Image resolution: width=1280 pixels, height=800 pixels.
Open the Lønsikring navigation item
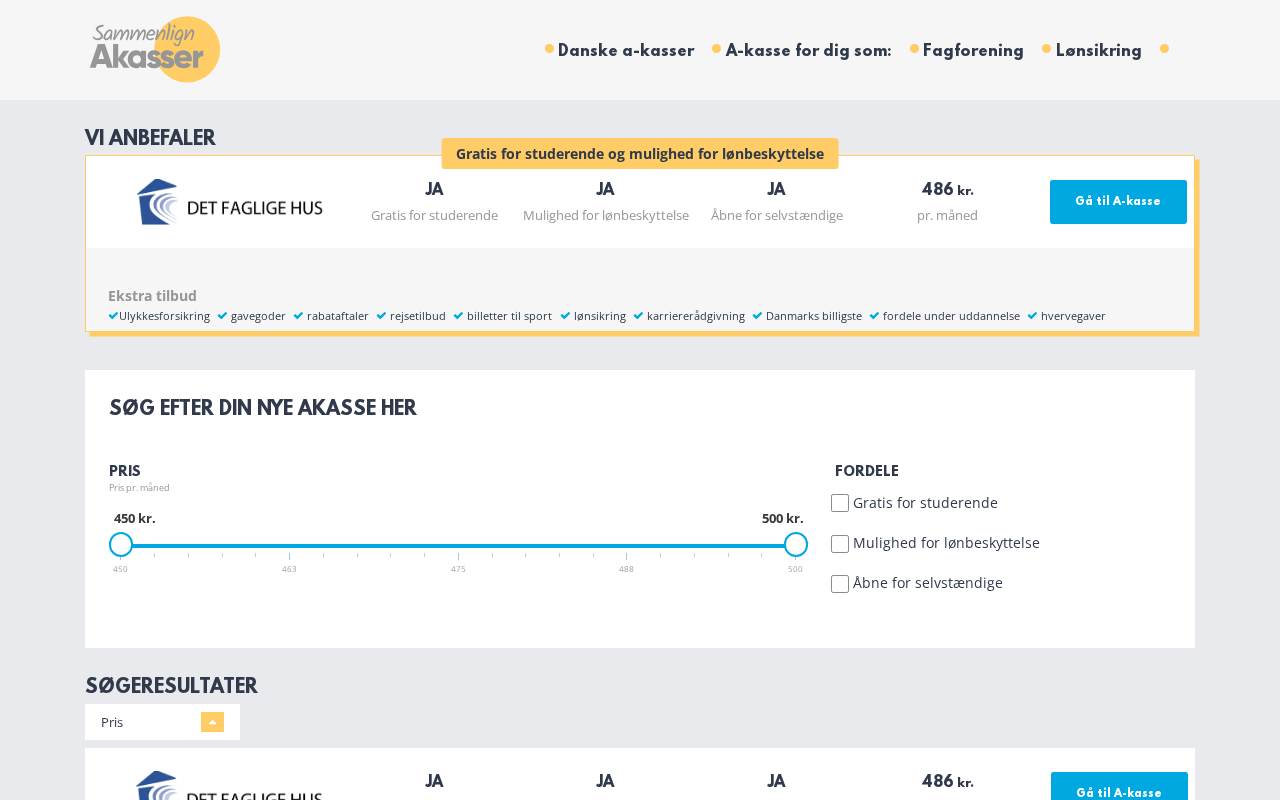pos(1098,51)
